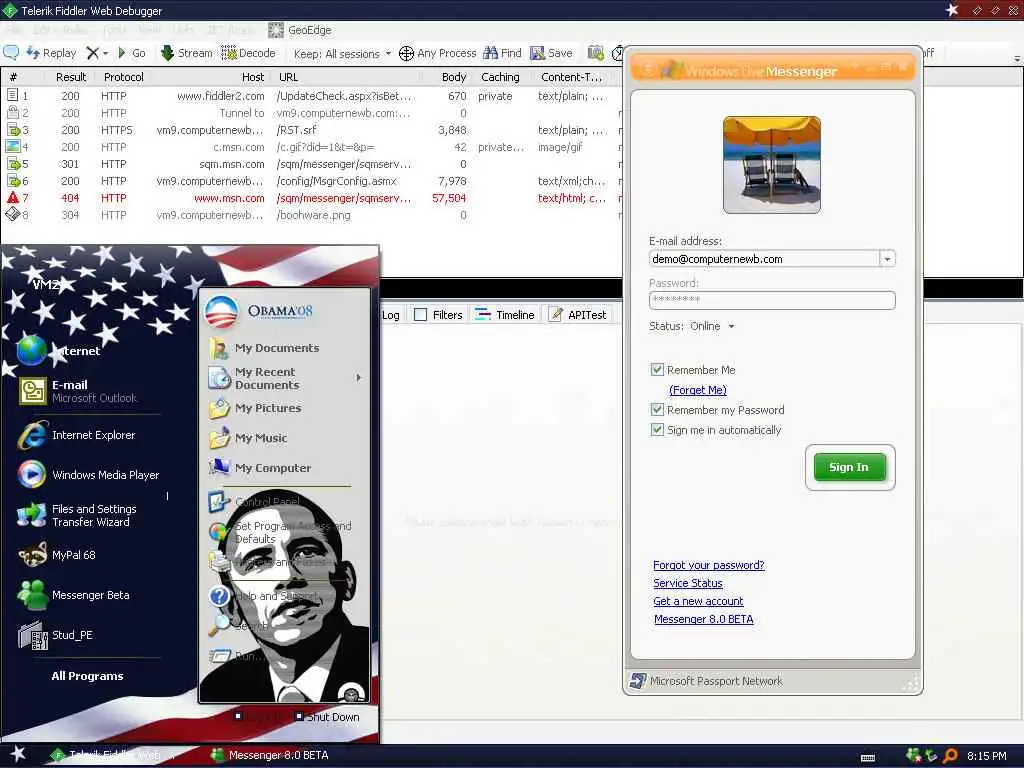Screen dimensions: 1024x768
Task: Click the (Forget Me) link
Action: pyautogui.click(x=697, y=390)
